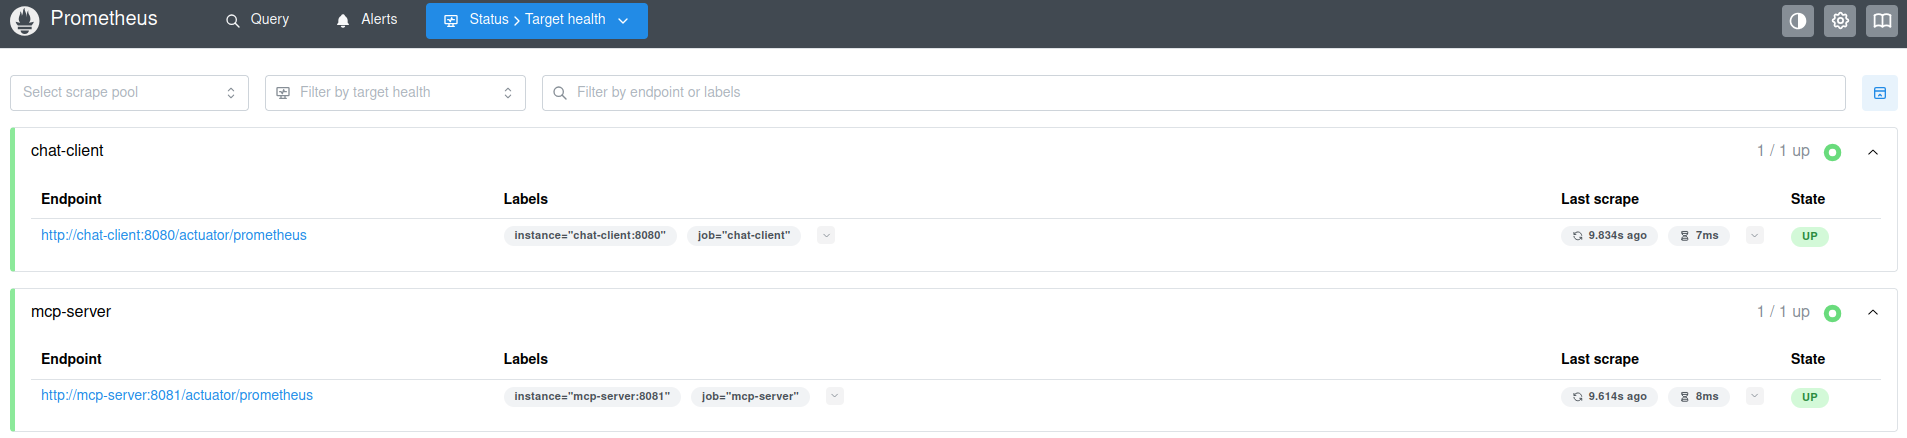1907x438 pixels.
Task: Open the documentation book icon
Action: [x=1881, y=21]
